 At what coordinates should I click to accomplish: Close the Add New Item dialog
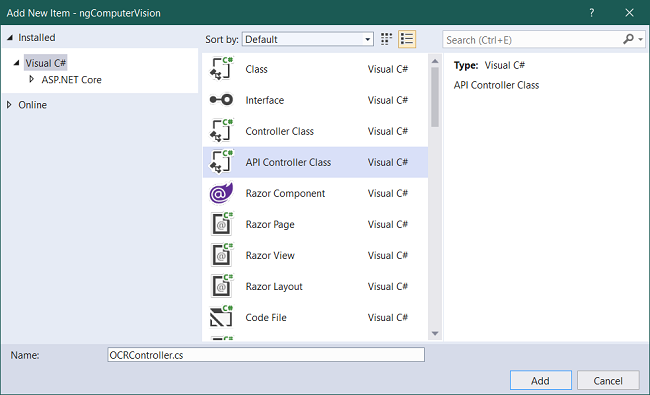(629, 13)
